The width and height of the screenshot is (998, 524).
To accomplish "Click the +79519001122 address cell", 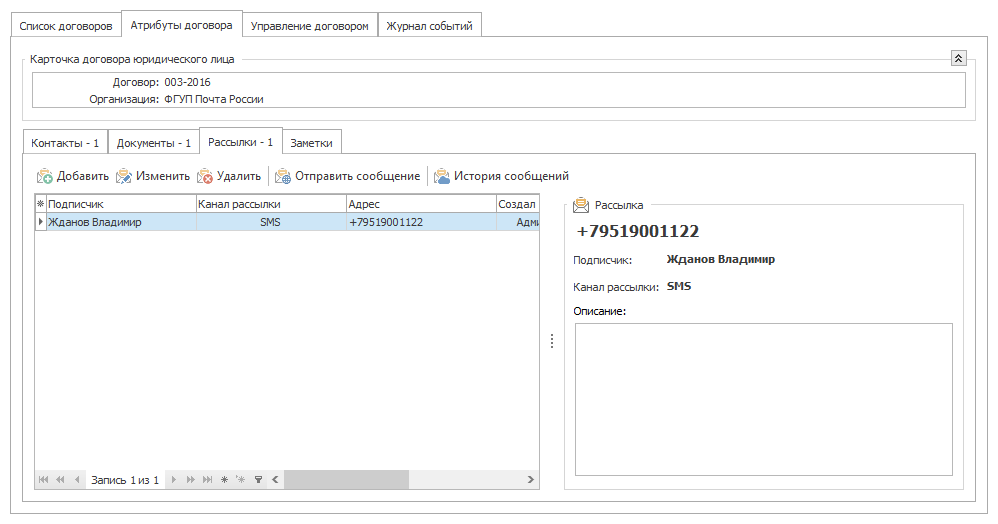I will (x=421, y=222).
